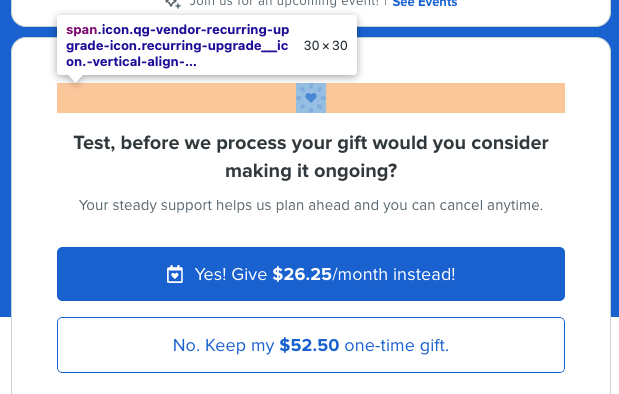Click the 30 × 30 size label in tooltip

(326, 46)
